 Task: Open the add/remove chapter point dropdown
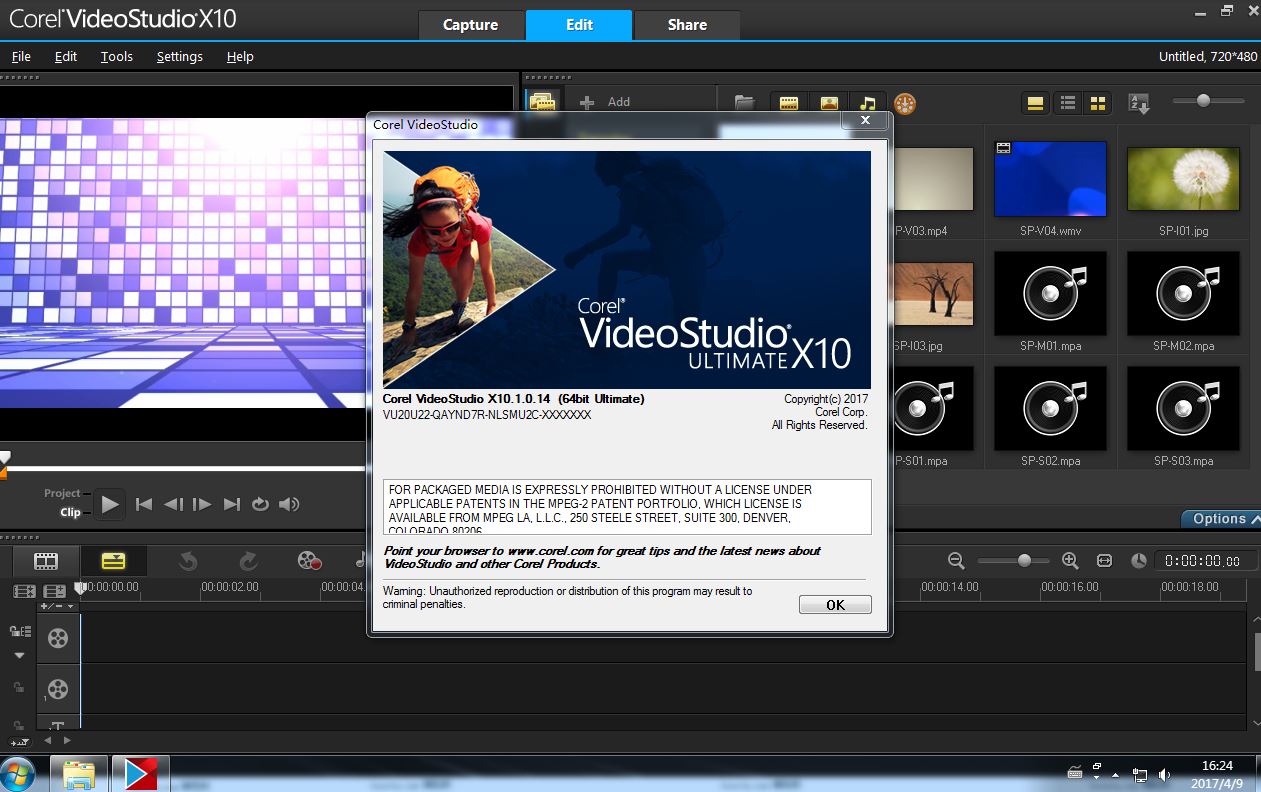tap(57, 606)
